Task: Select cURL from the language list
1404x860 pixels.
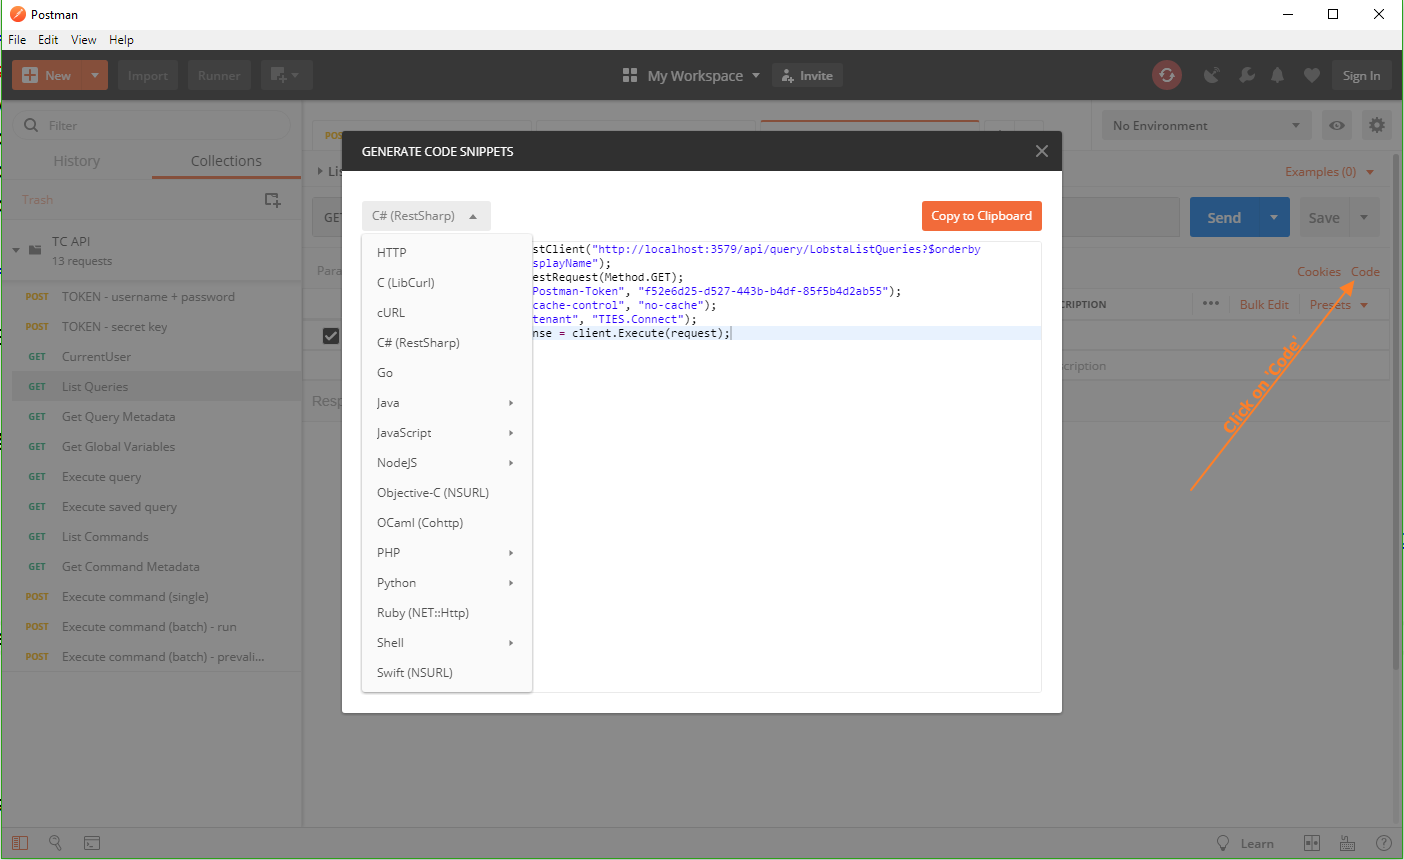Action: point(391,313)
